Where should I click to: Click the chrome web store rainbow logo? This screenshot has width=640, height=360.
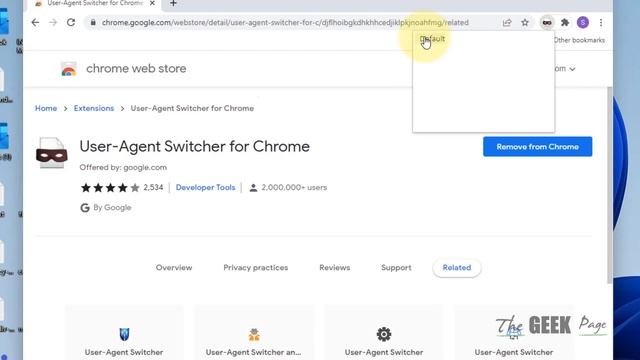69,69
